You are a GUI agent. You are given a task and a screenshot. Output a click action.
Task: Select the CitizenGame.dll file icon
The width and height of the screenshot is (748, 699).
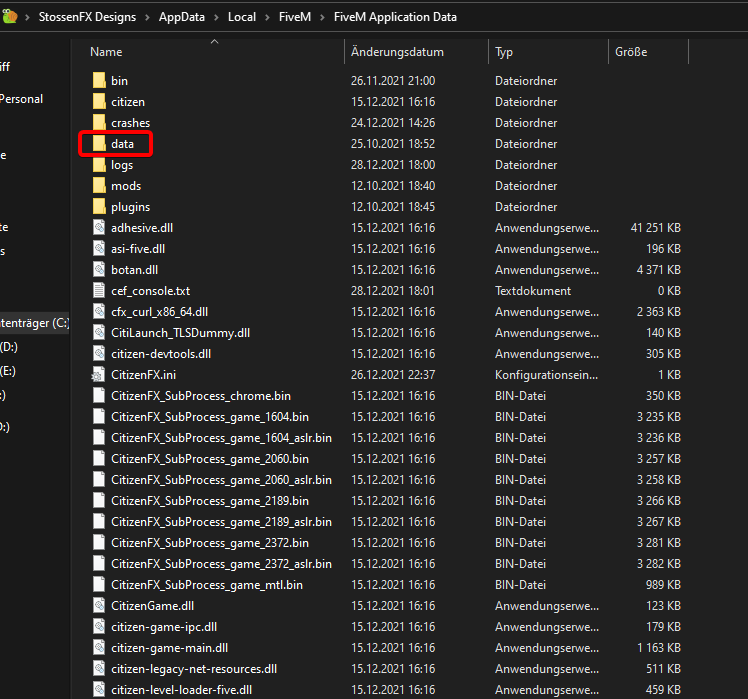[98, 606]
